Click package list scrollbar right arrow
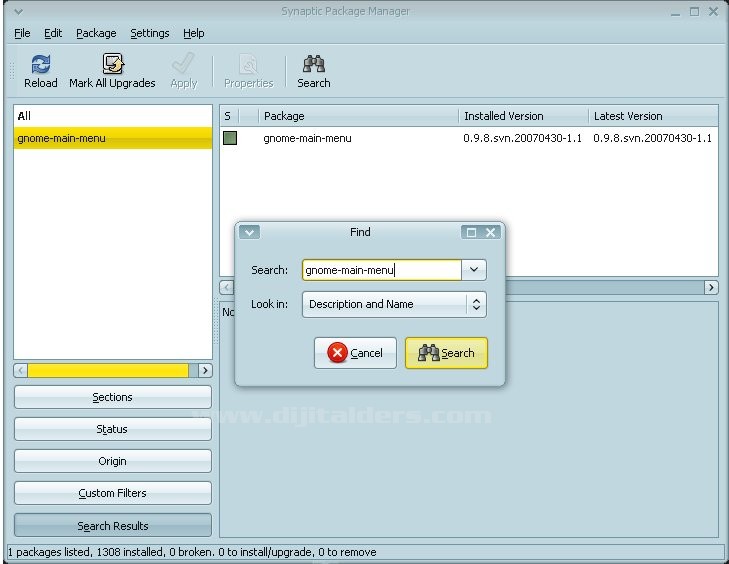729x564 pixels. pyautogui.click(x=711, y=287)
